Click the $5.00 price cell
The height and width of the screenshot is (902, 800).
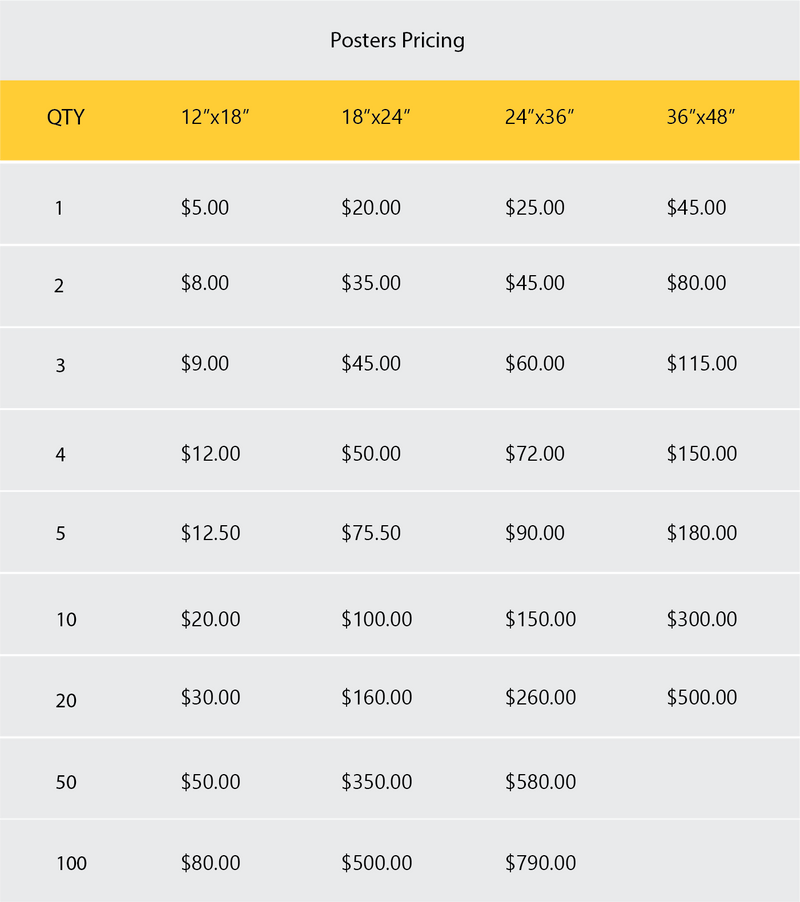205,208
